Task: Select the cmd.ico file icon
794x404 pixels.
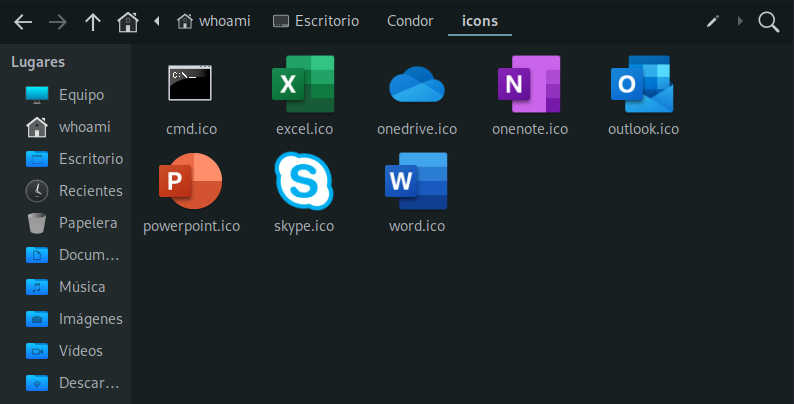Action: (190, 83)
